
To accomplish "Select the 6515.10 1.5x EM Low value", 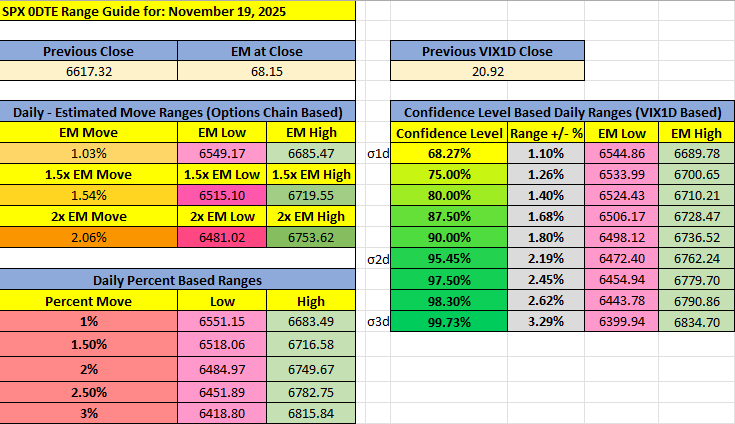I will click(222, 195).
